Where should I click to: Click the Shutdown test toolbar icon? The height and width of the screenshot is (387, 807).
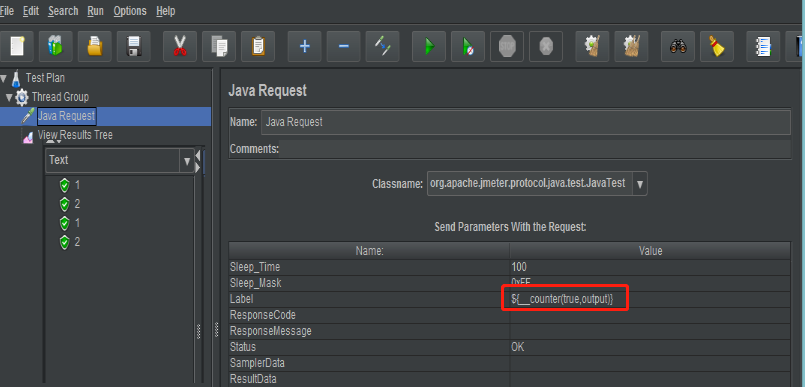(x=547, y=46)
